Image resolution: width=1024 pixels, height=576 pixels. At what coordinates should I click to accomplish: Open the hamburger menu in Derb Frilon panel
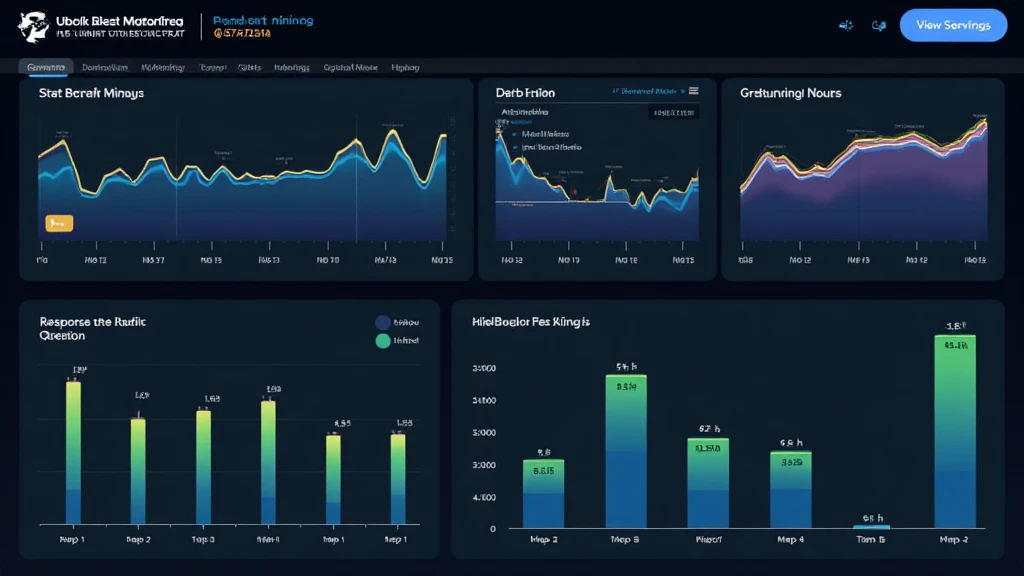click(x=694, y=91)
